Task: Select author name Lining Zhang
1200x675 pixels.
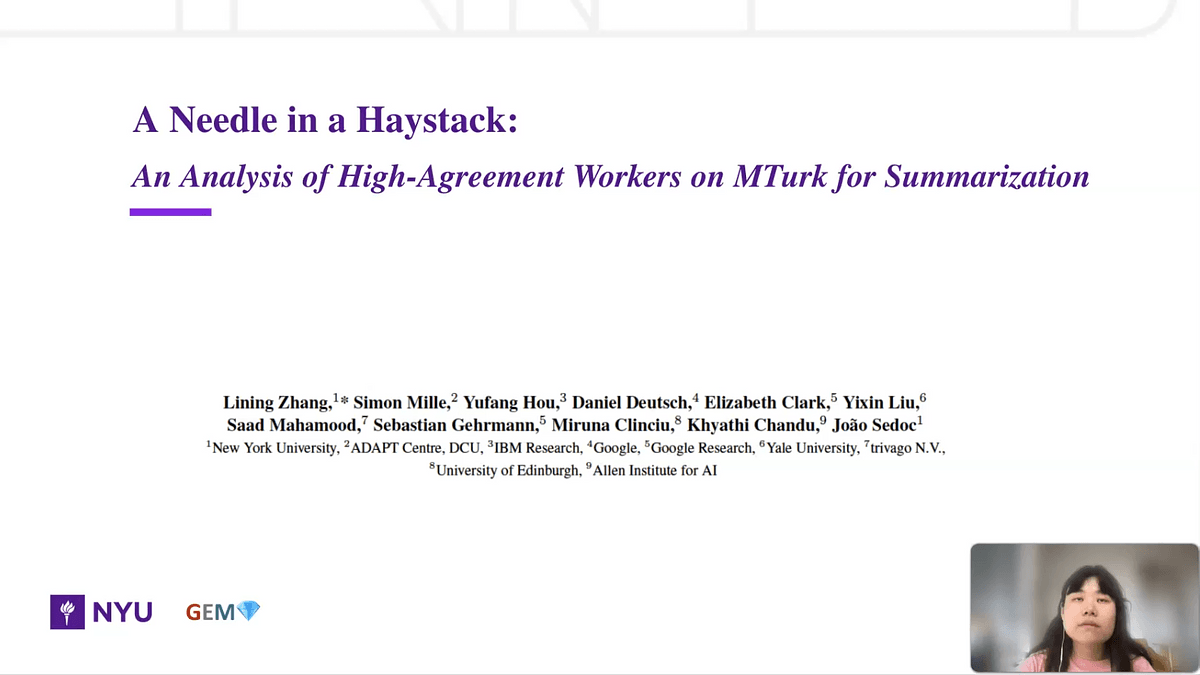Action: (276, 402)
